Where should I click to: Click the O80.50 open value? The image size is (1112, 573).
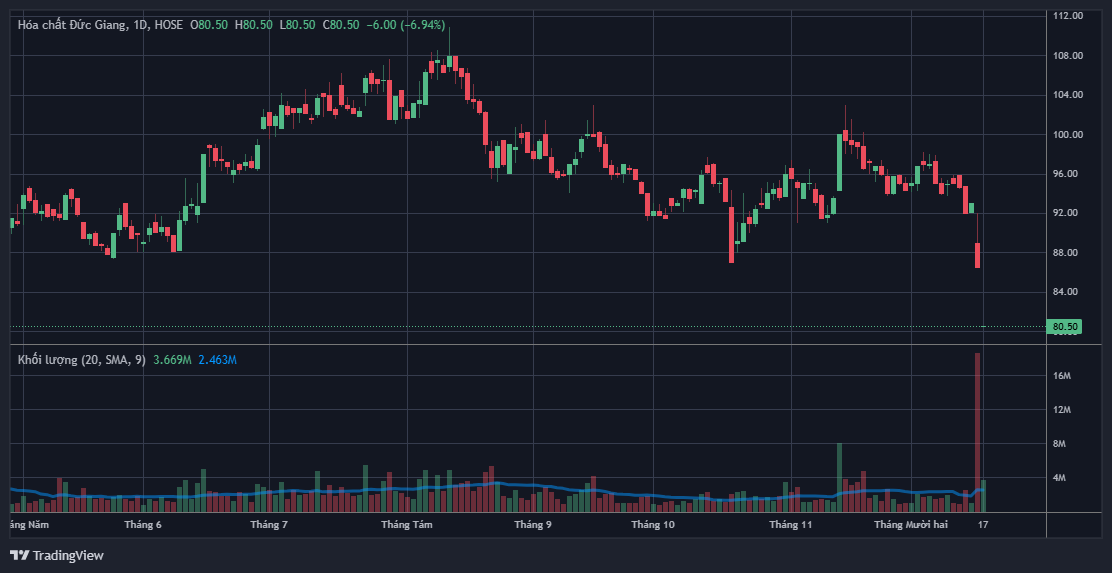pyautogui.click(x=209, y=24)
